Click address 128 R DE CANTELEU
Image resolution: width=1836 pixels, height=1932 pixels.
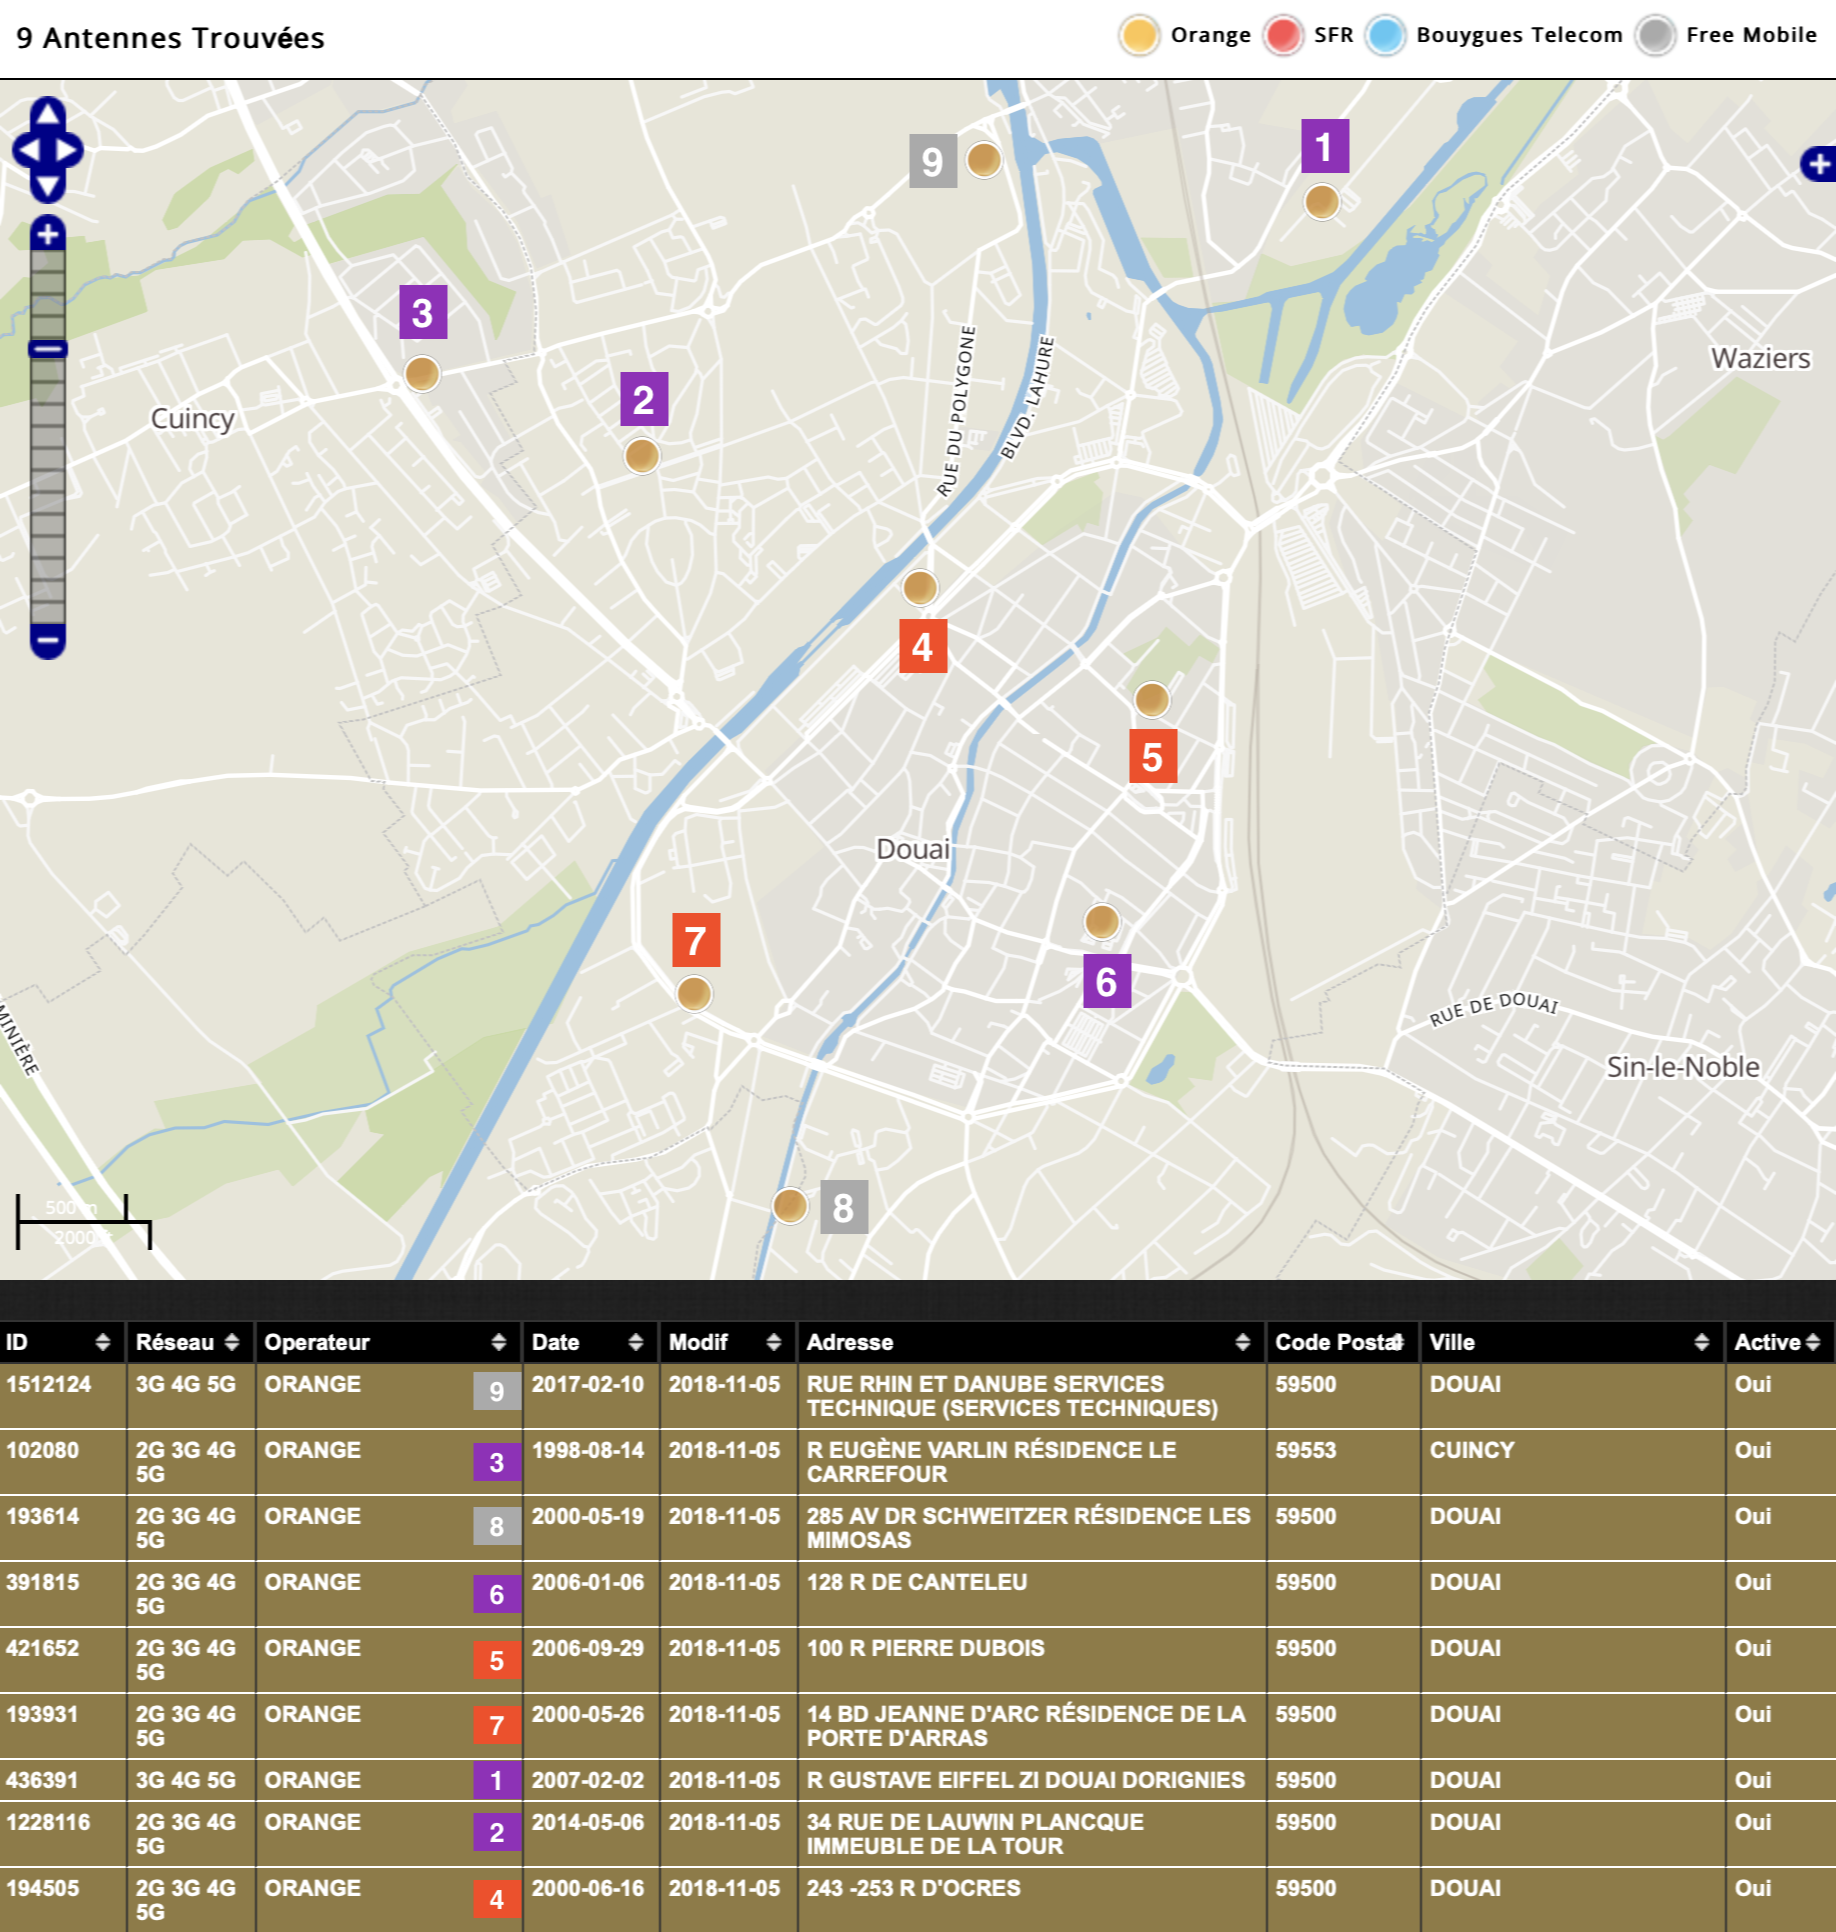[917, 1582]
